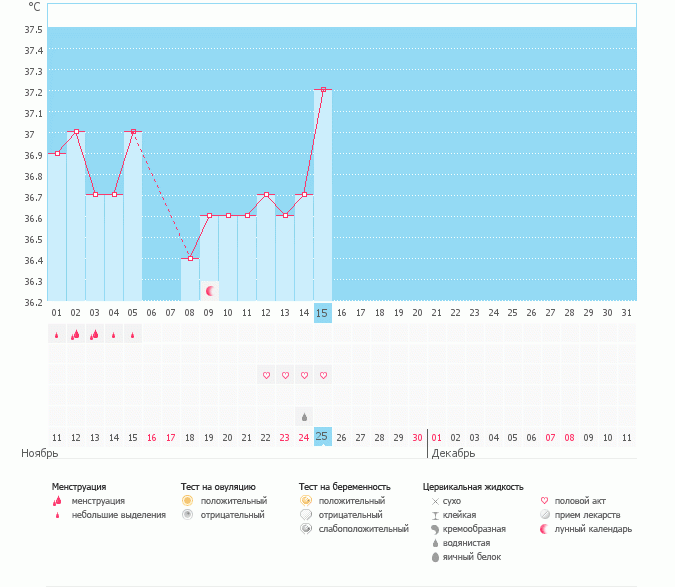Click red calendar date 30 November

tap(417, 438)
